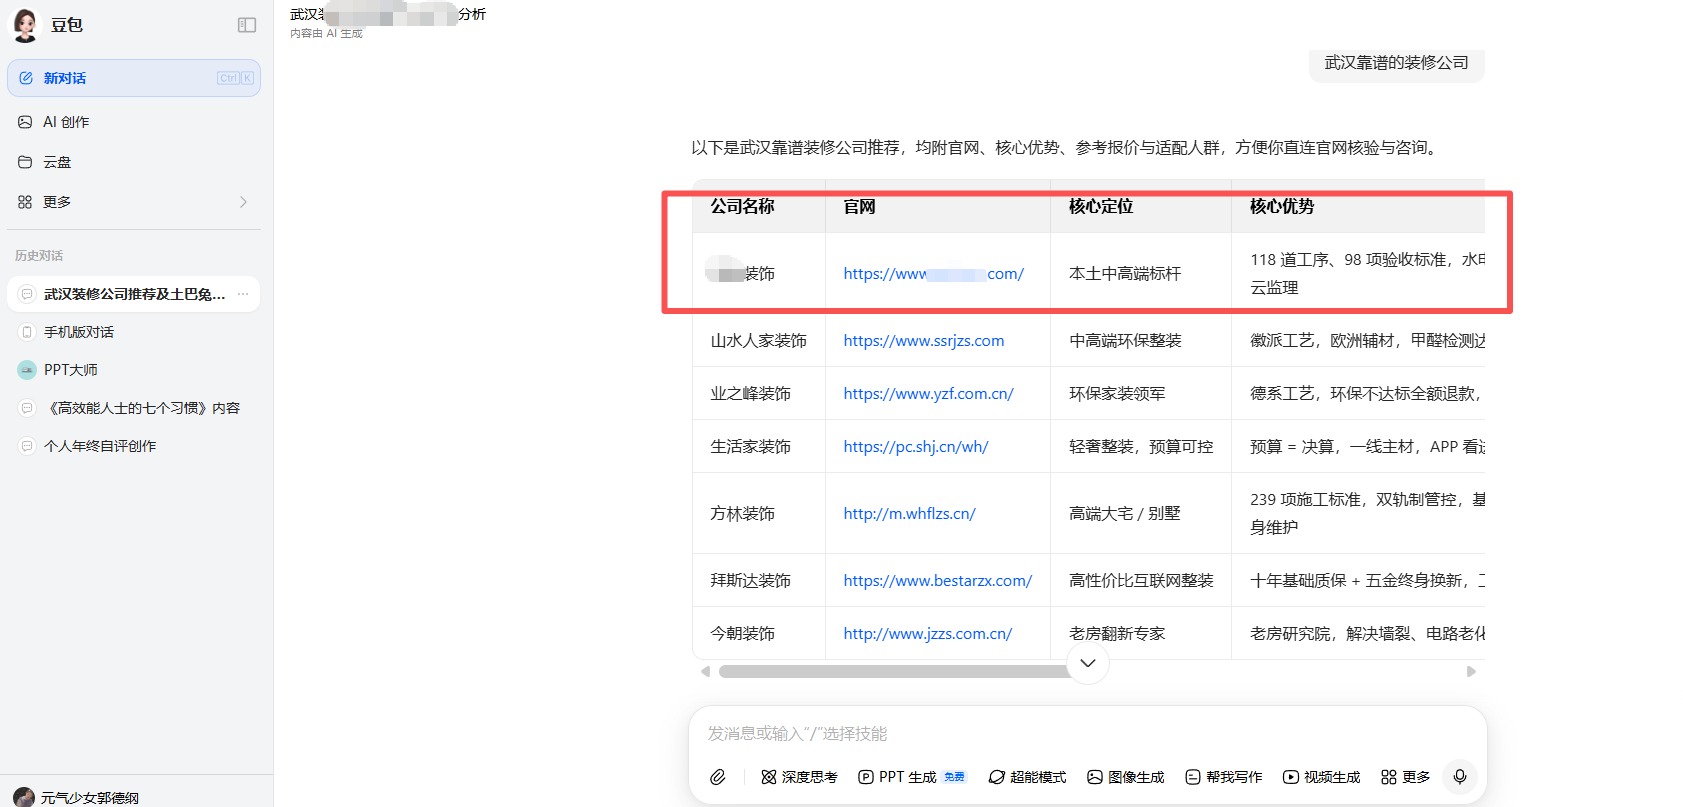Open the PPT大师 conversation
The height and width of the screenshot is (807, 1683).
[71, 370]
